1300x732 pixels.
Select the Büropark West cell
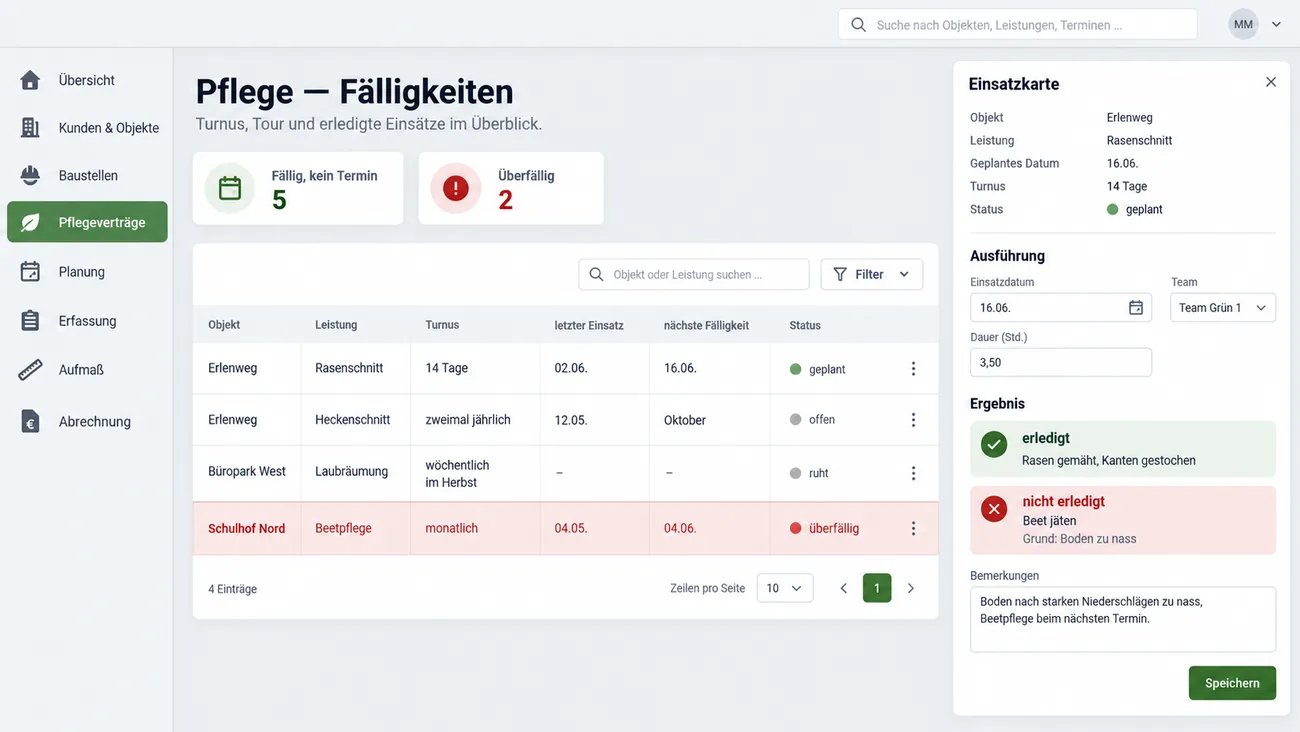247,471
